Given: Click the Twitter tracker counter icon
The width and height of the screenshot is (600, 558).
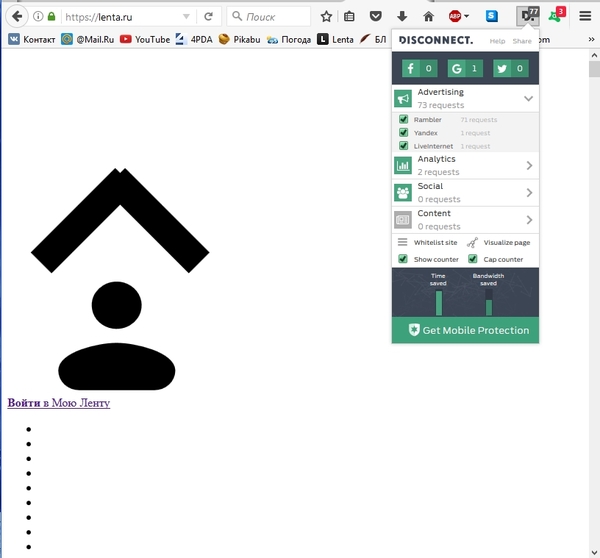Looking at the screenshot, I should pos(502,69).
